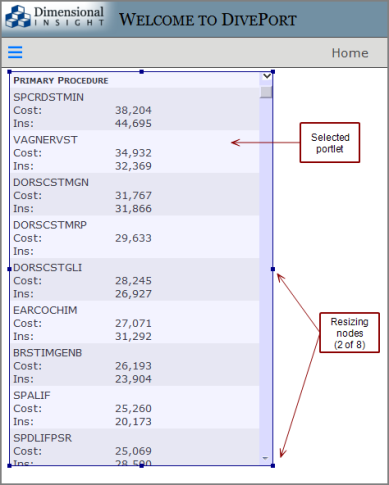Click the top-right corner resizing node

click(273, 72)
